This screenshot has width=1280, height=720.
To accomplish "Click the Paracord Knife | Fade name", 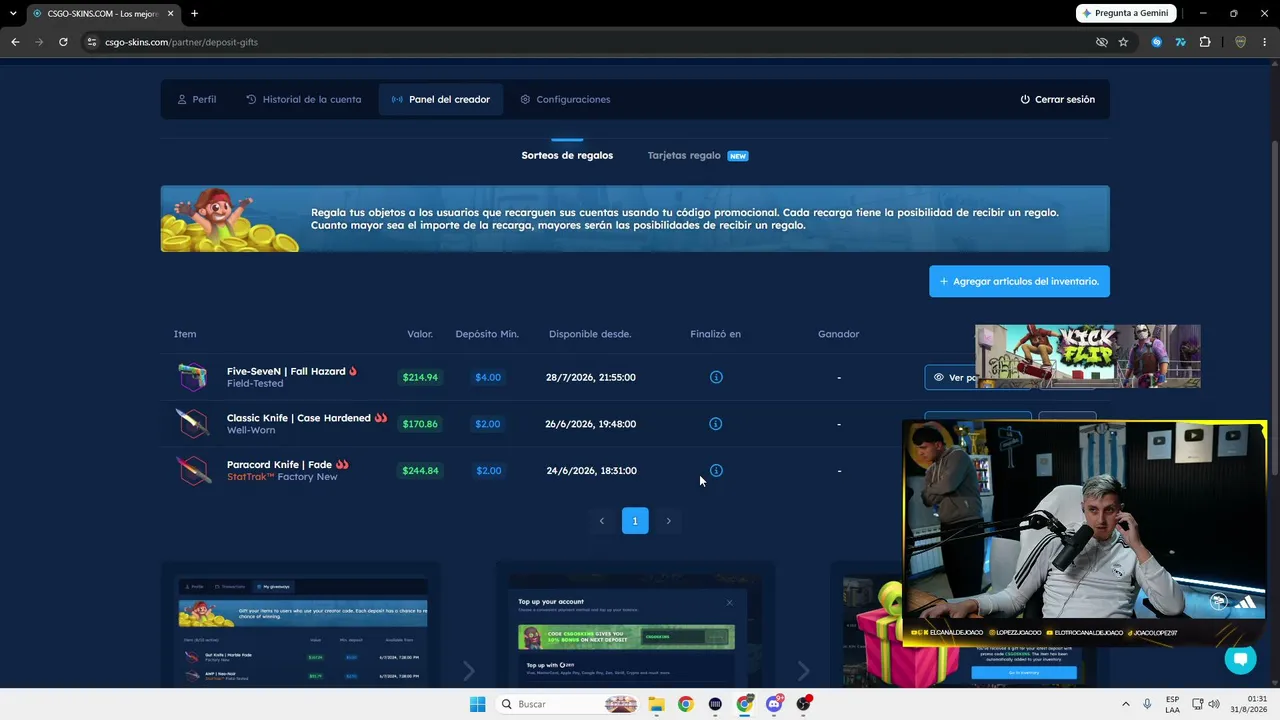I will pyautogui.click(x=279, y=465).
